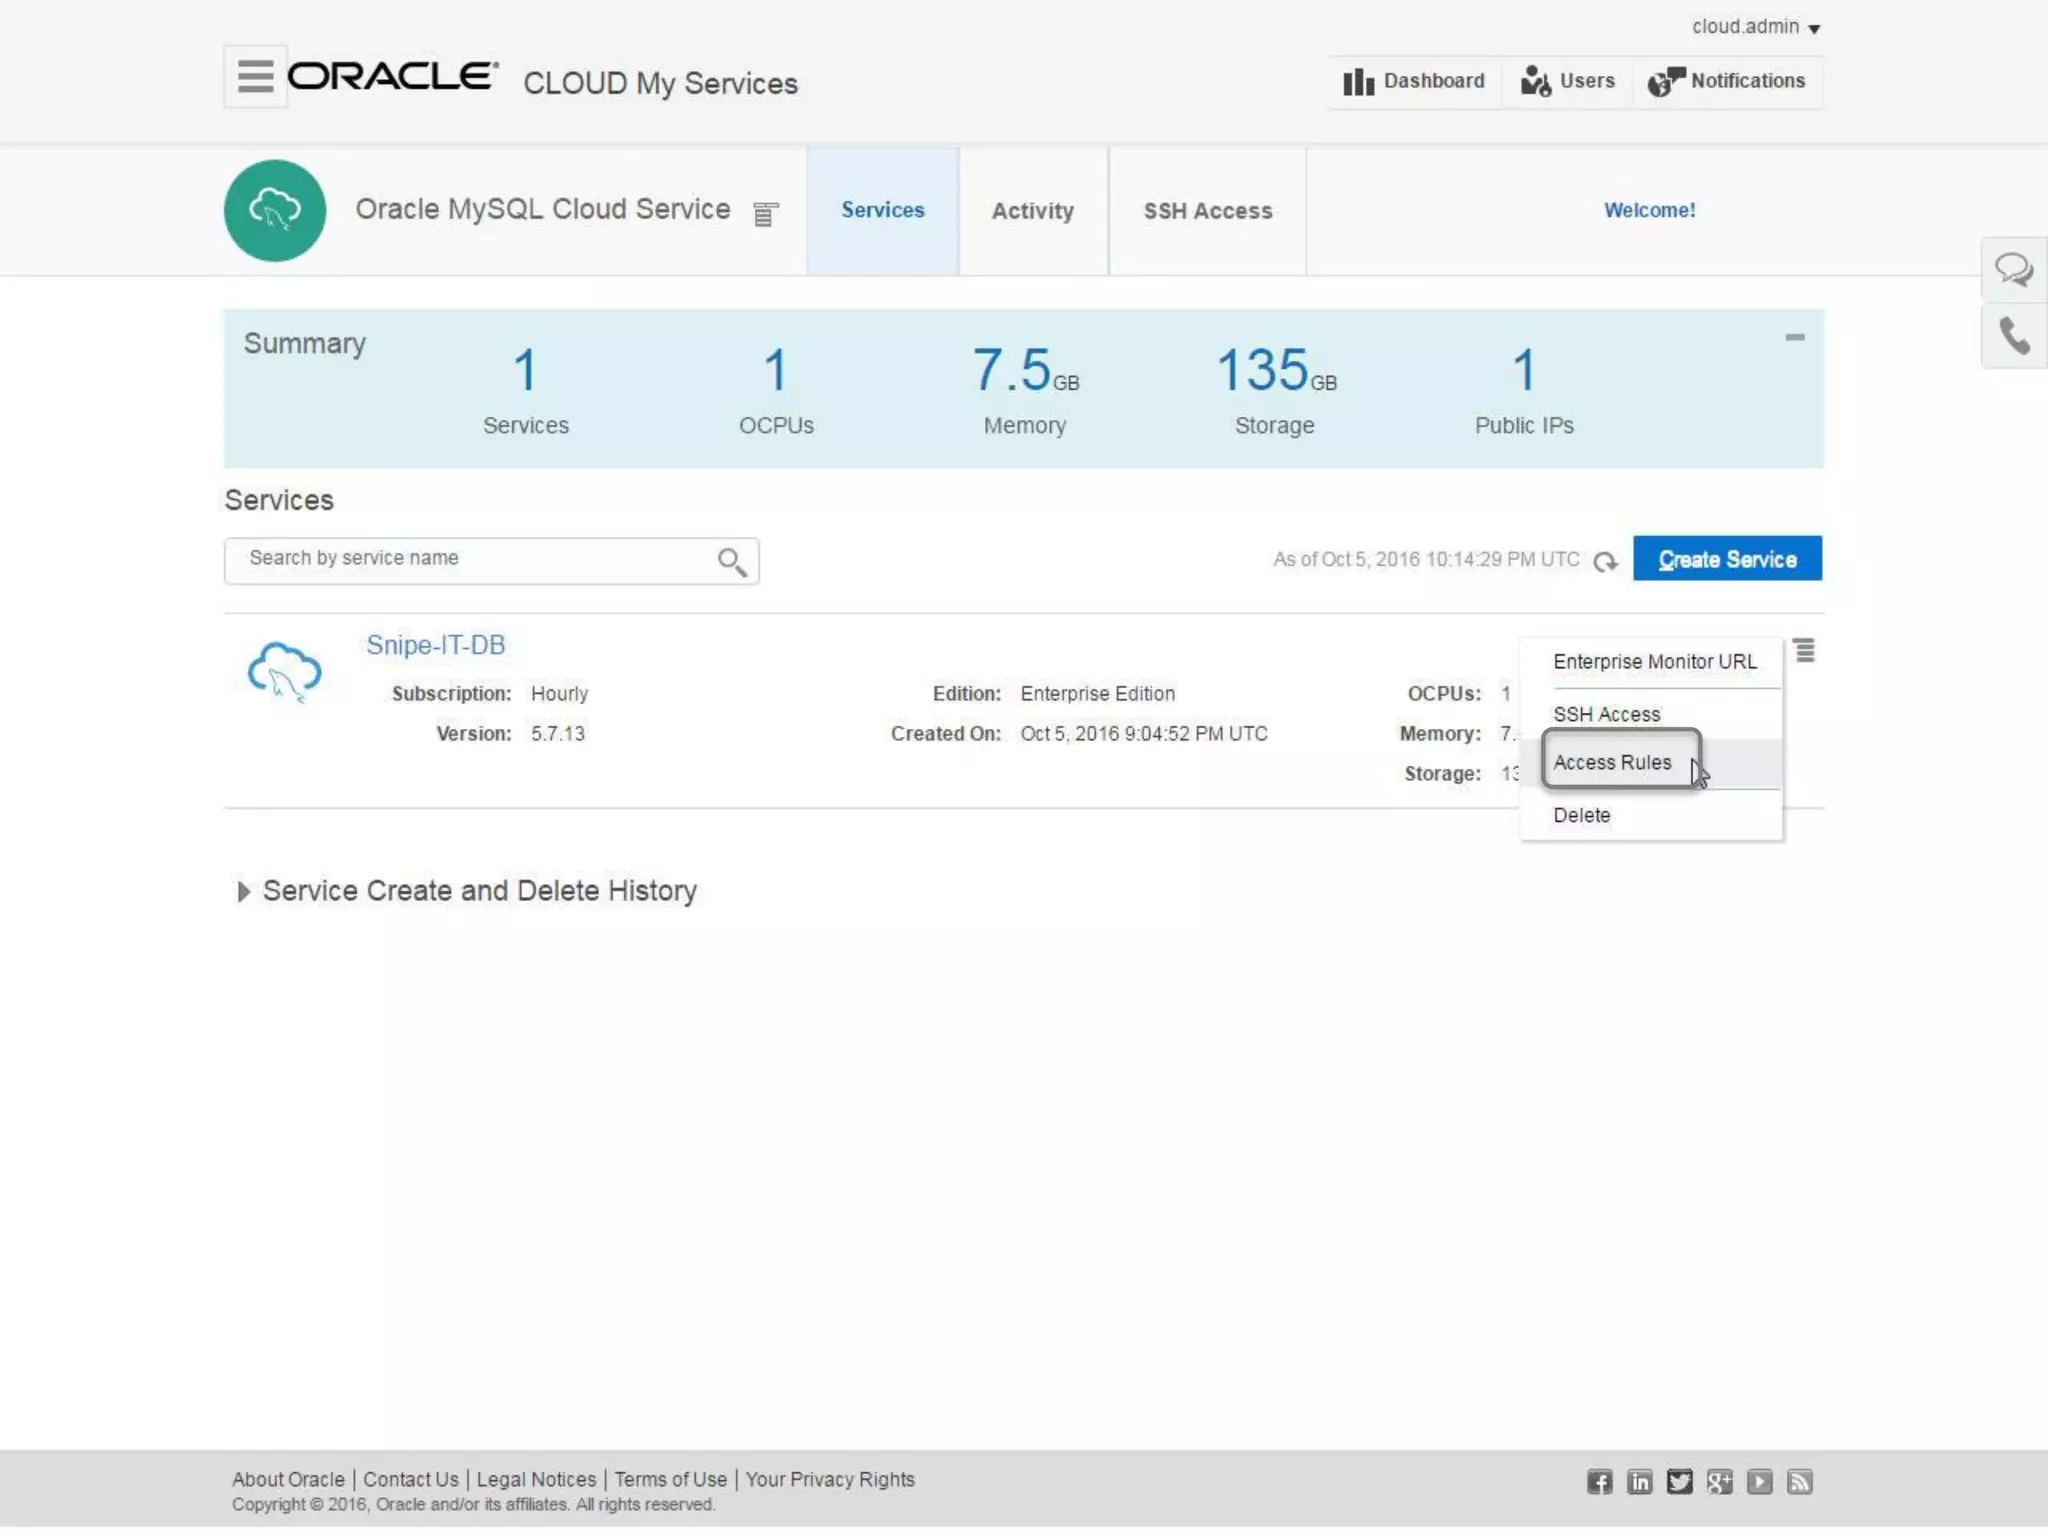2048x1536 pixels.
Task: Click the Enterprise Edition value text
Action: tap(1097, 694)
